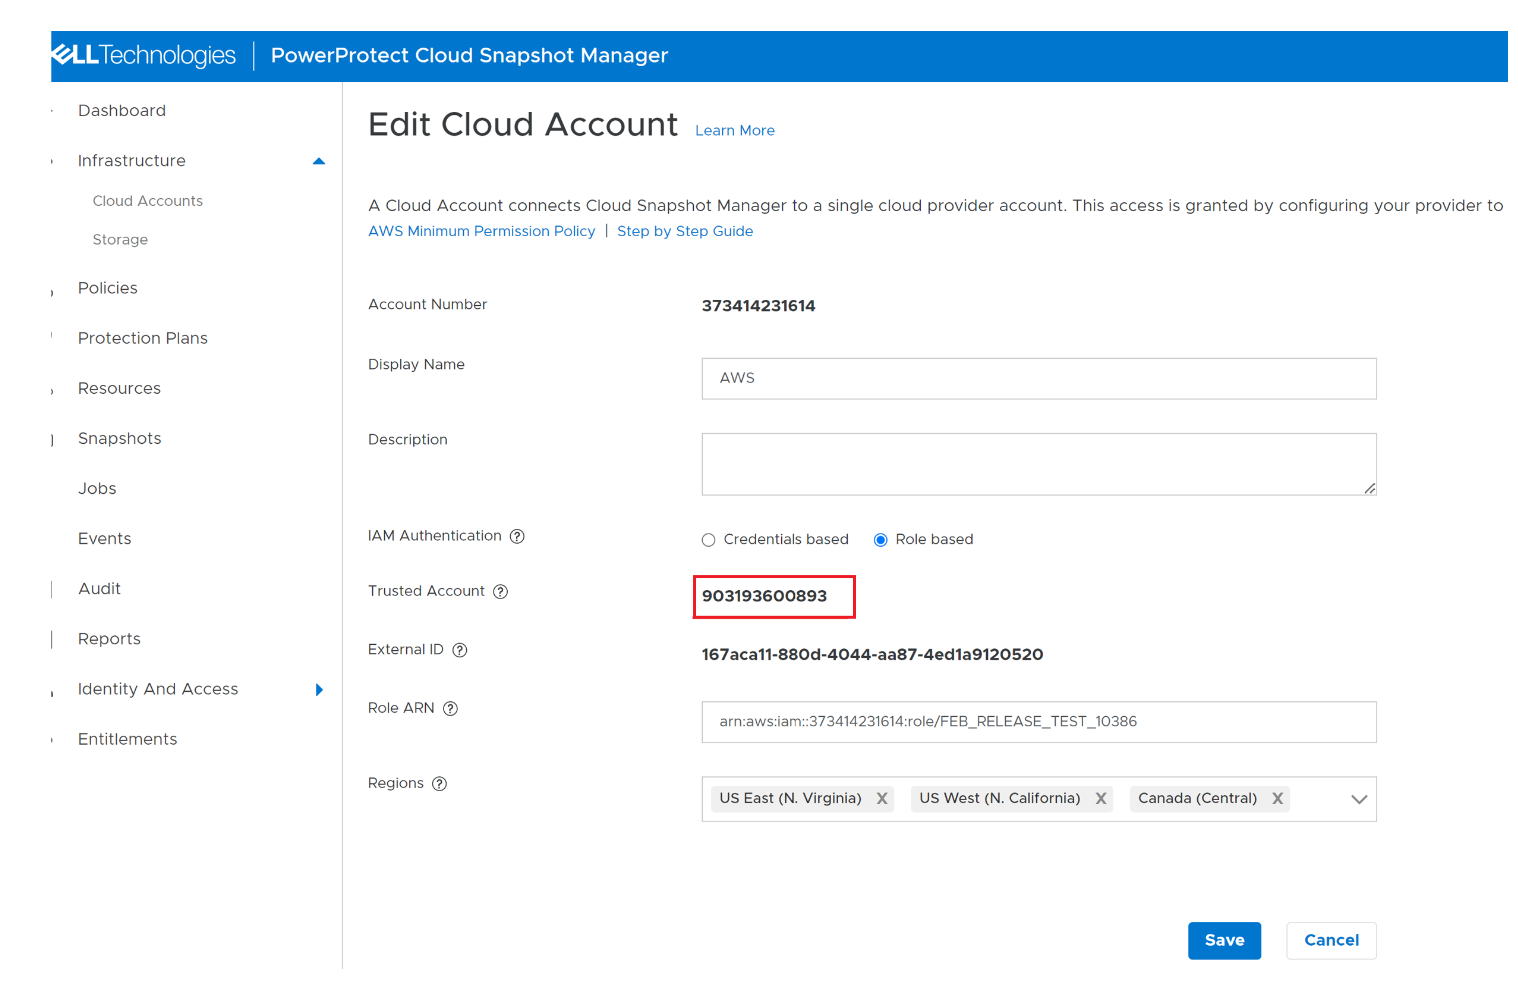This screenshot has width=1518, height=990.
Task: Open the Snapshots page from the sidebar
Action: pos(119,438)
